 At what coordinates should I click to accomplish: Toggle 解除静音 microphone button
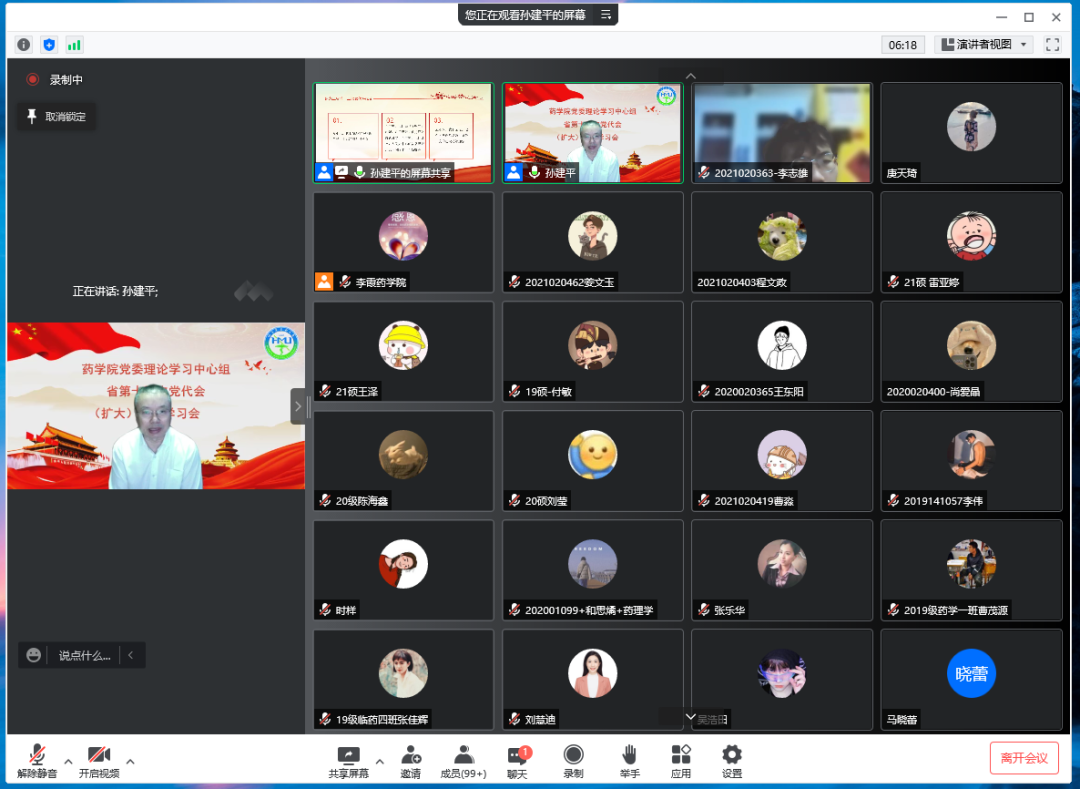click(37, 761)
